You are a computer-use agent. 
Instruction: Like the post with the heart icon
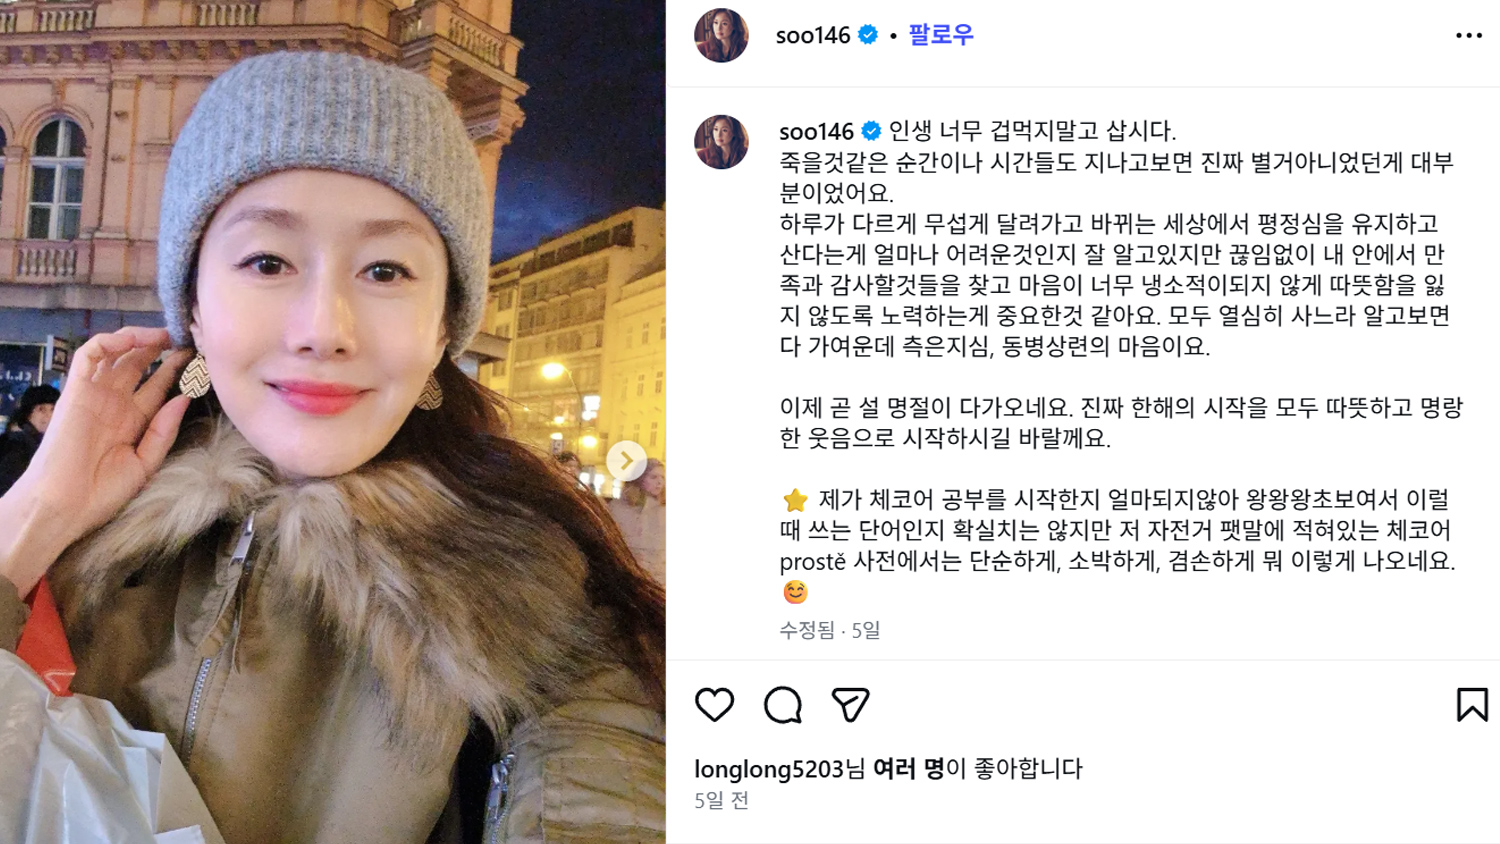tap(714, 705)
